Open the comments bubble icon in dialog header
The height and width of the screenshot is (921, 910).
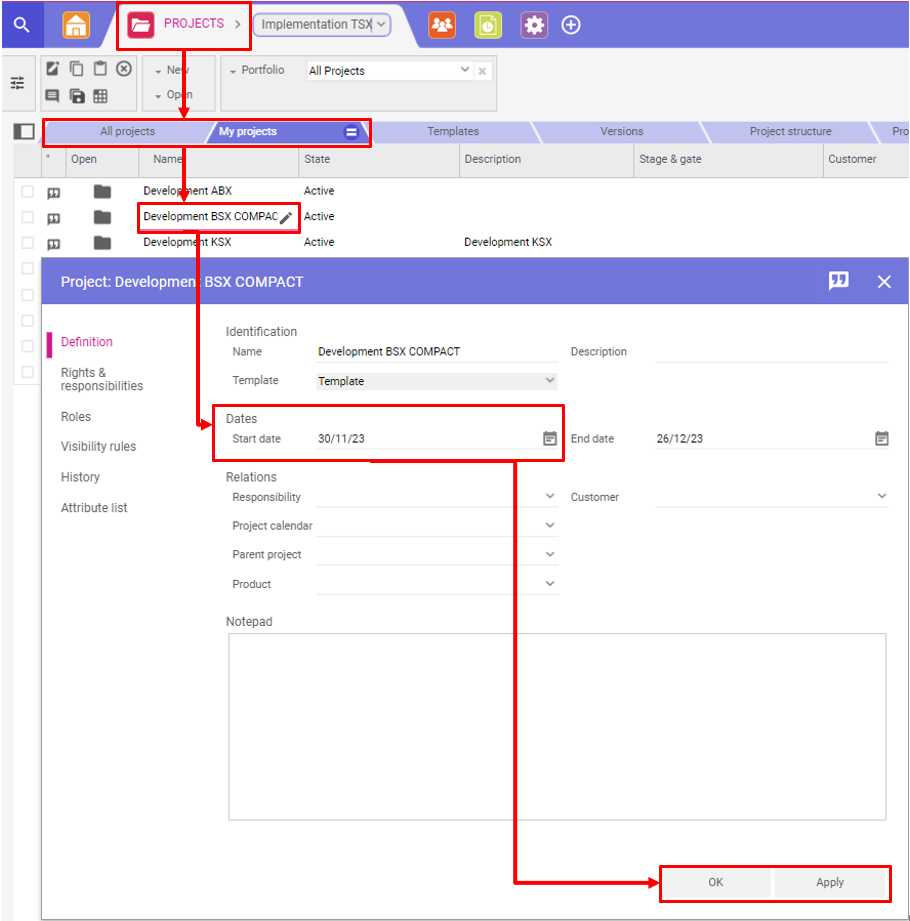[x=838, y=281]
